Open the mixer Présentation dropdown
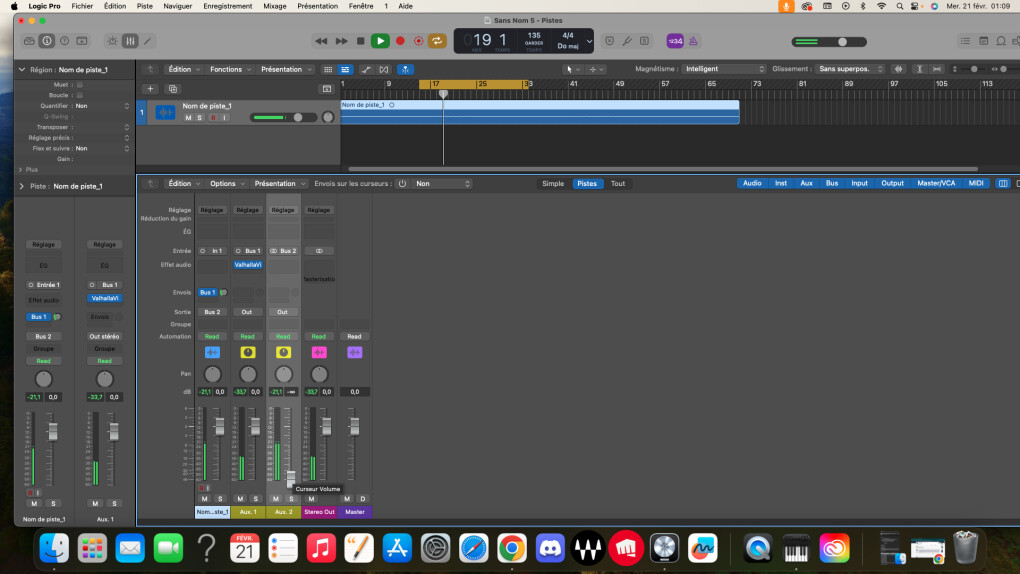This screenshot has width=1020, height=574. tap(279, 184)
